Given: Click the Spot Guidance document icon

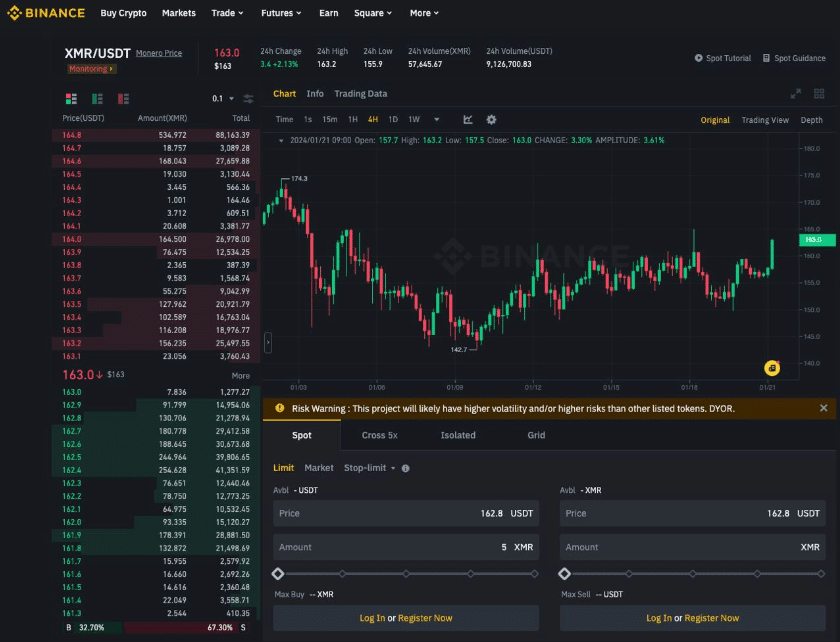Looking at the screenshot, I should click(766, 58).
